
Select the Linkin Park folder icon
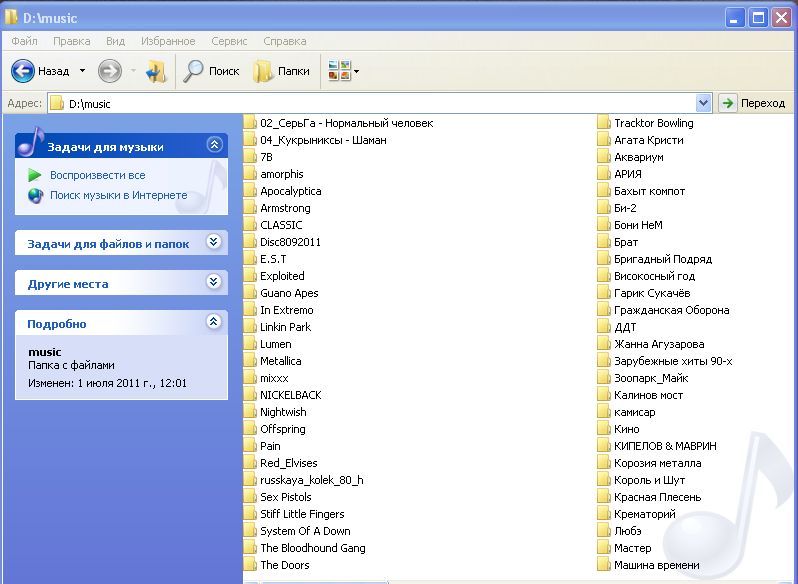click(x=249, y=327)
